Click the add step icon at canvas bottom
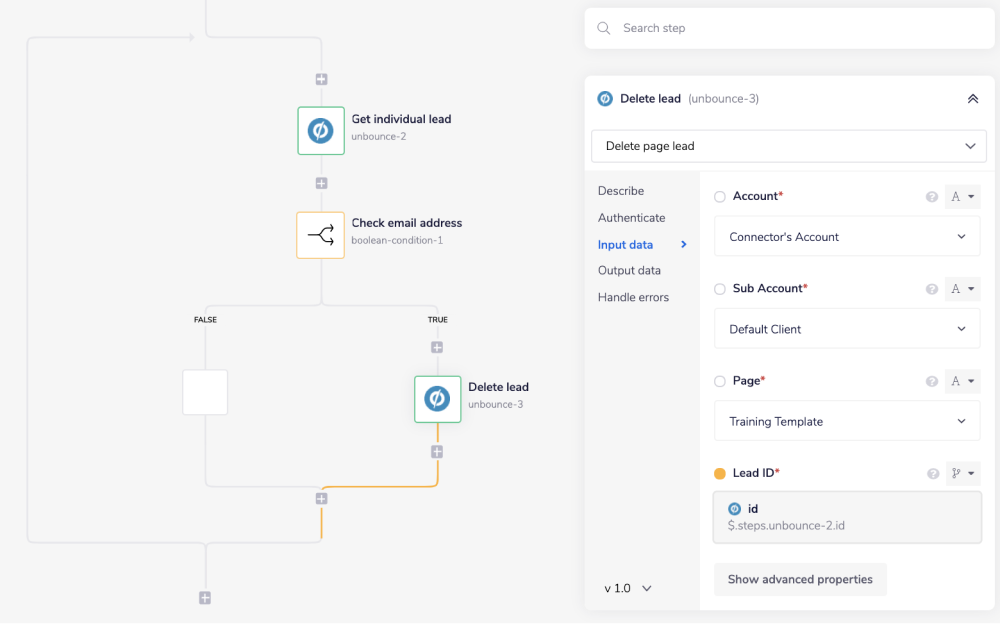Screen dimensions: 1000x624 [x=205, y=598]
